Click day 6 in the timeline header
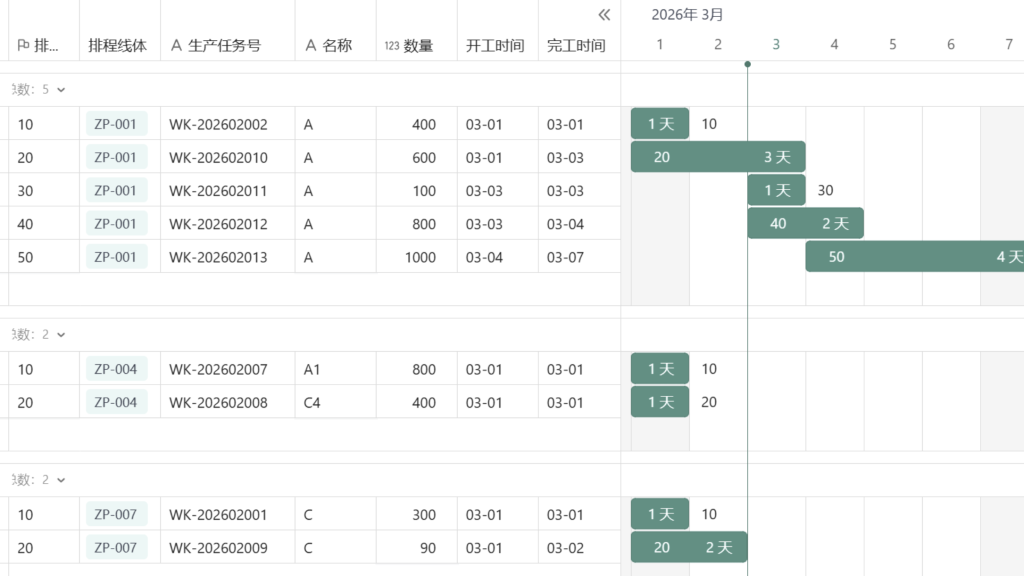The image size is (1024, 576). click(x=951, y=44)
